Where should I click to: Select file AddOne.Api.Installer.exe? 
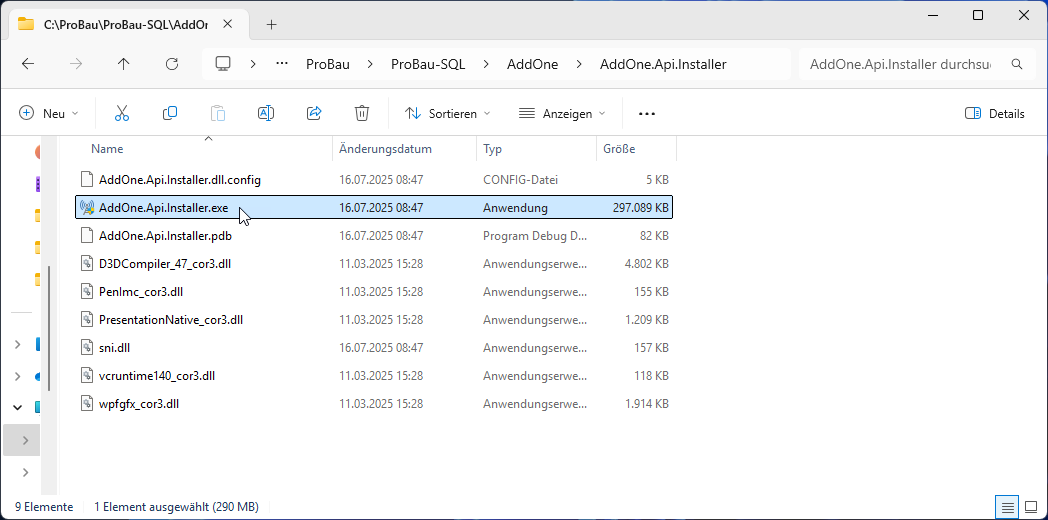pyautogui.click(x=374, y=208)
